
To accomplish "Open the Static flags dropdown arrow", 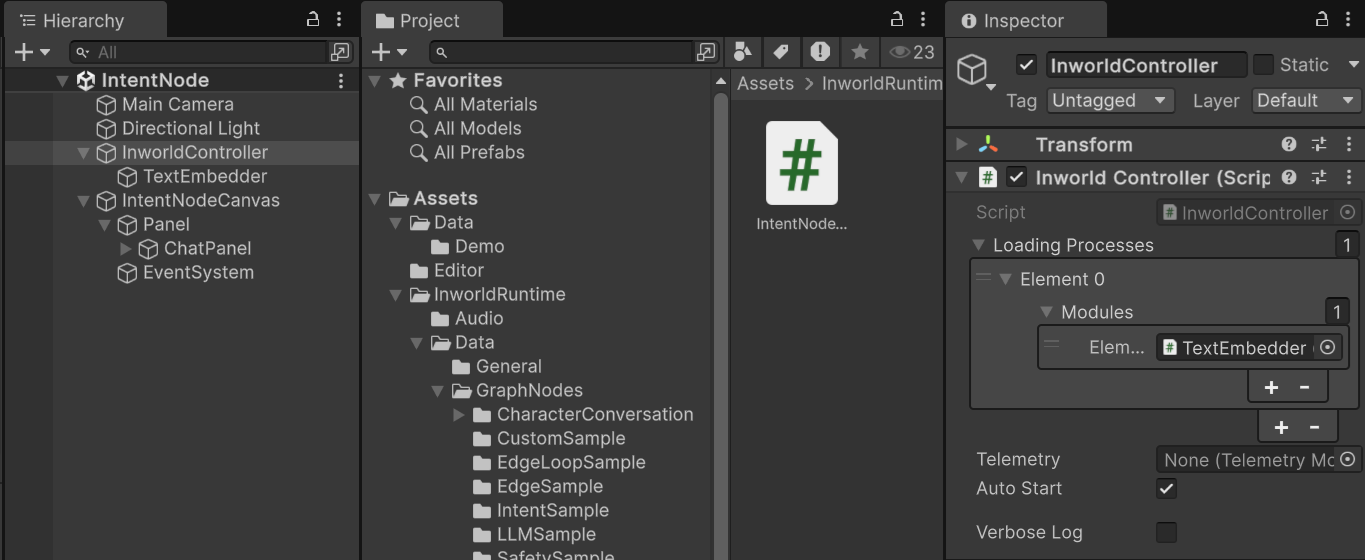I will pos(1354,65).
